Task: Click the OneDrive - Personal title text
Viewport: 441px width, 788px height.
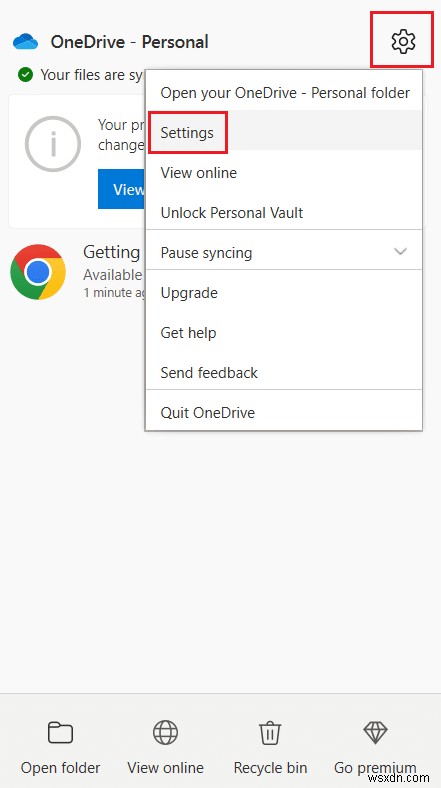Action: tap(130, 42)
